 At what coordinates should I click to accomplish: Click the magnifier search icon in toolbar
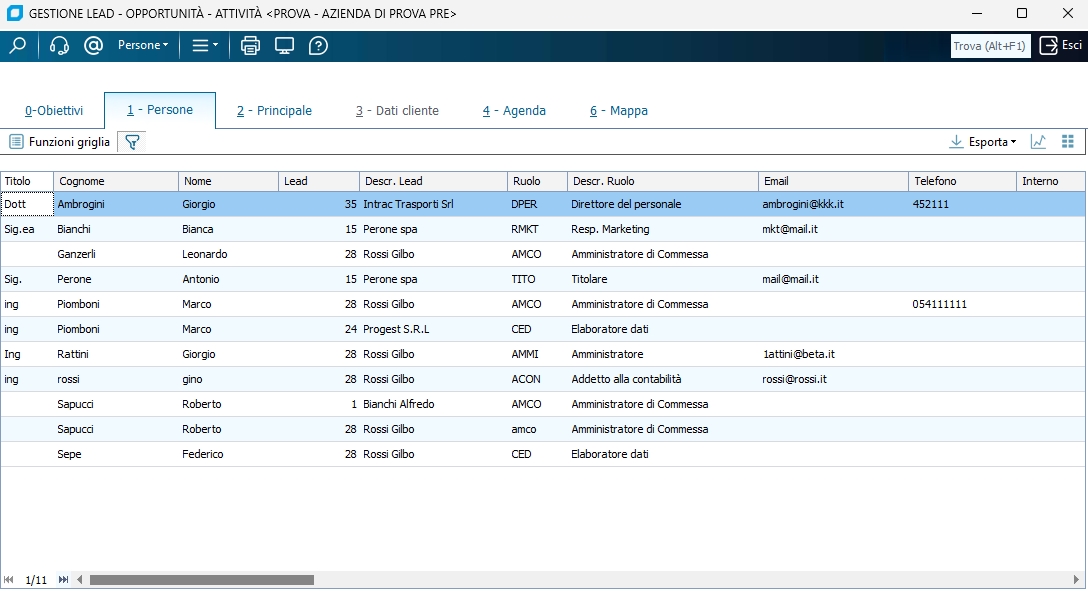[x=17, y=45]
